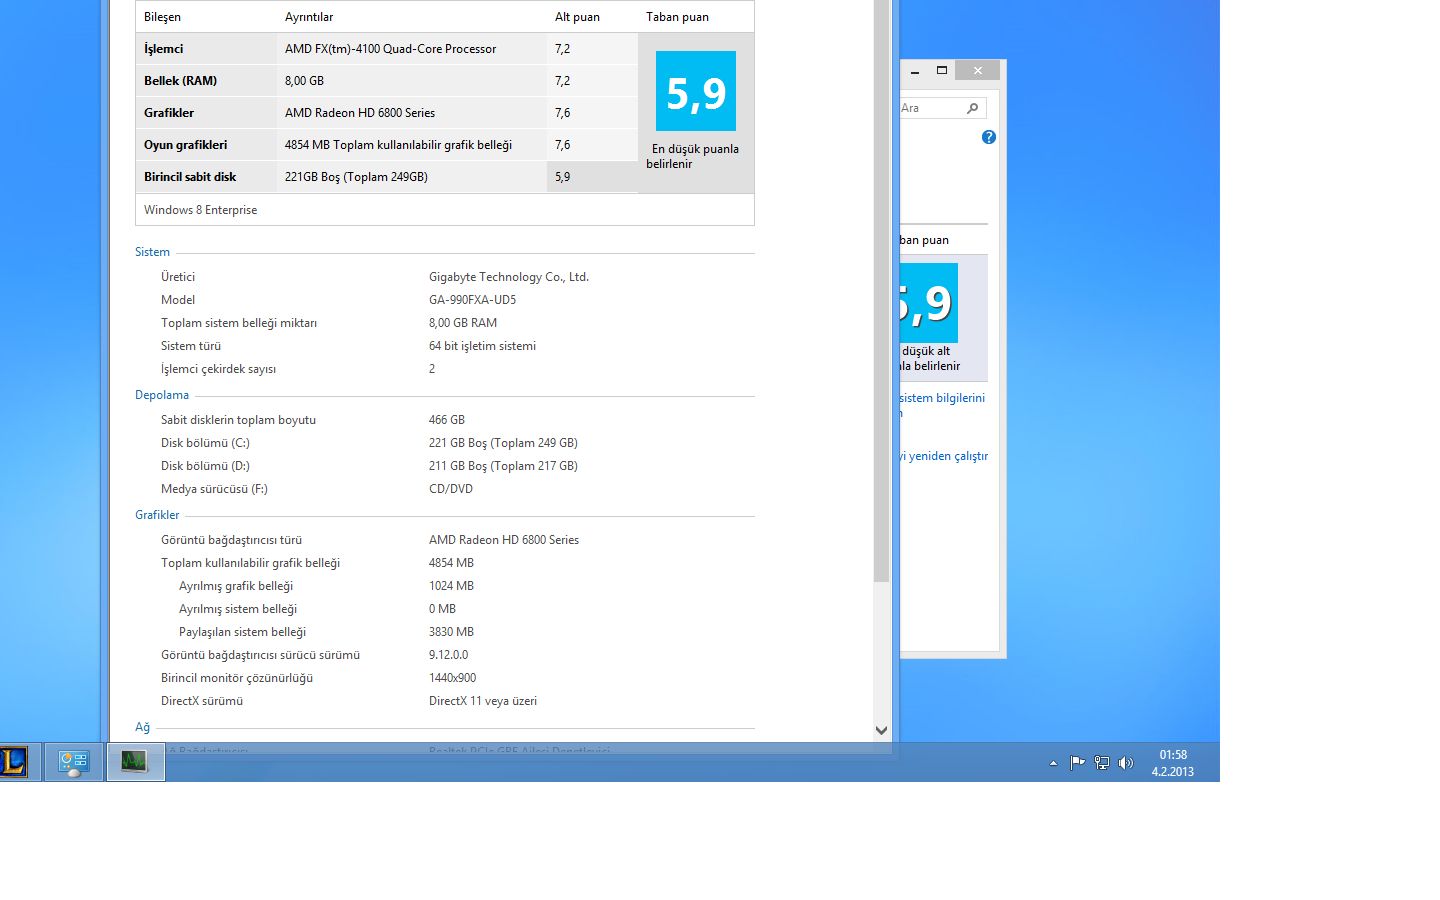Click the search magnifier icon in the Ara box
1440x900 pixels.
pyautogui.click(x=971, y=107)
